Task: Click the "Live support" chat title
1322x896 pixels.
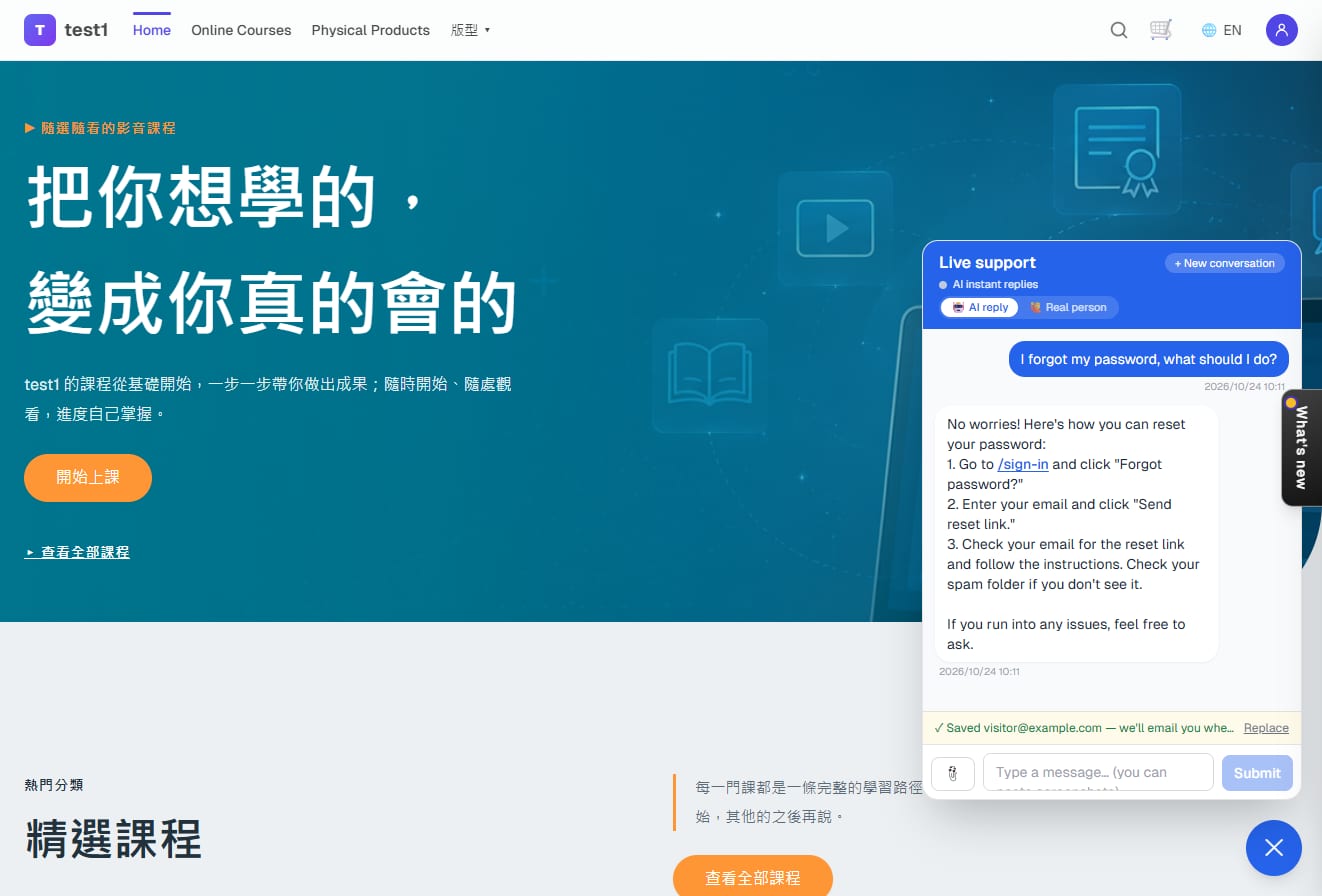Action: 987,262
